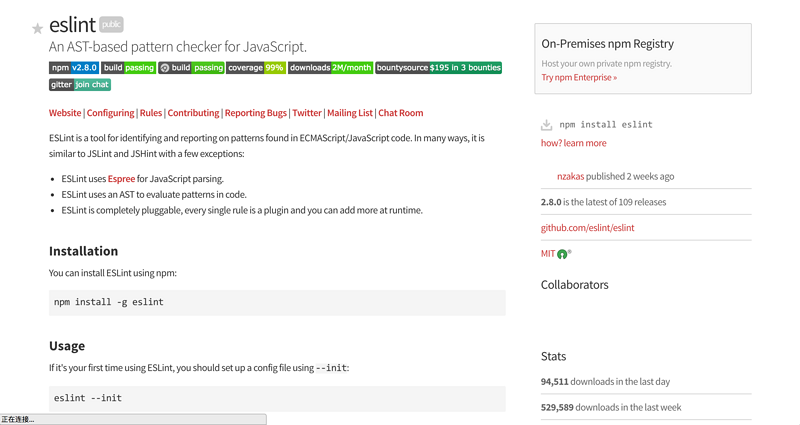Star the eslint package
Viewport: 800px width, 425px height.
click(38, 28)
